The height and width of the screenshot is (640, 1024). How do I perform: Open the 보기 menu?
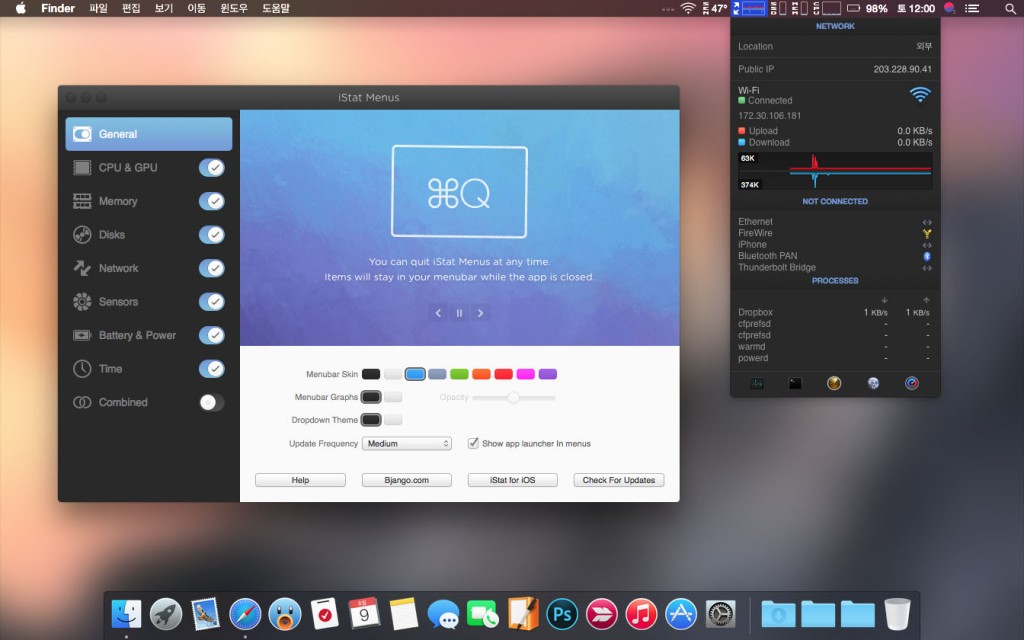click(163, 8)
